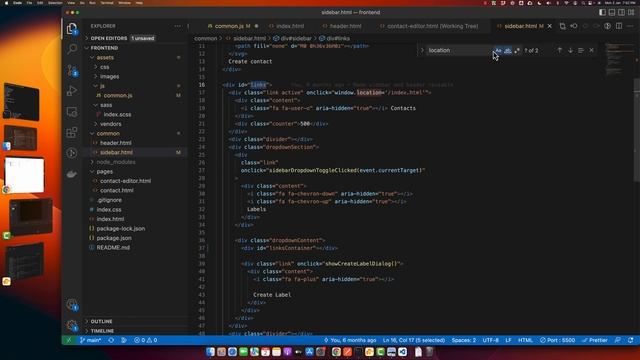
Task: Toggle the secondary side bar layout button
Action: click(x=621, y=12)
